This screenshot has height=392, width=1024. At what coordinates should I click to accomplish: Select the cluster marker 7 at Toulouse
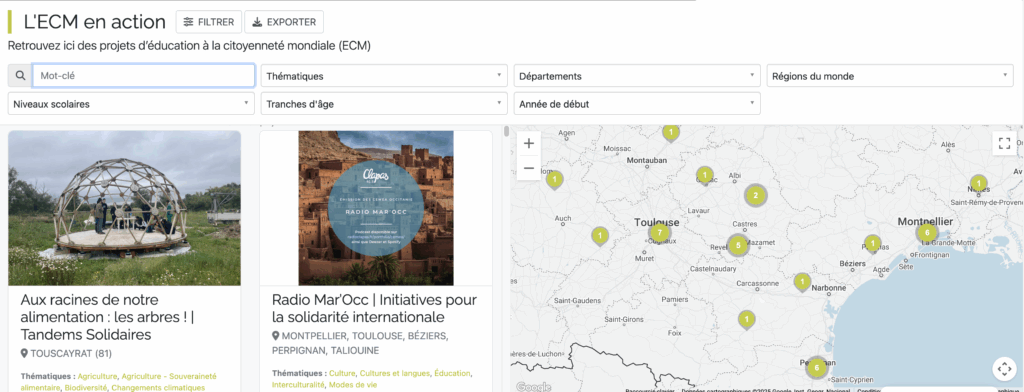click(x=660, y=233)
